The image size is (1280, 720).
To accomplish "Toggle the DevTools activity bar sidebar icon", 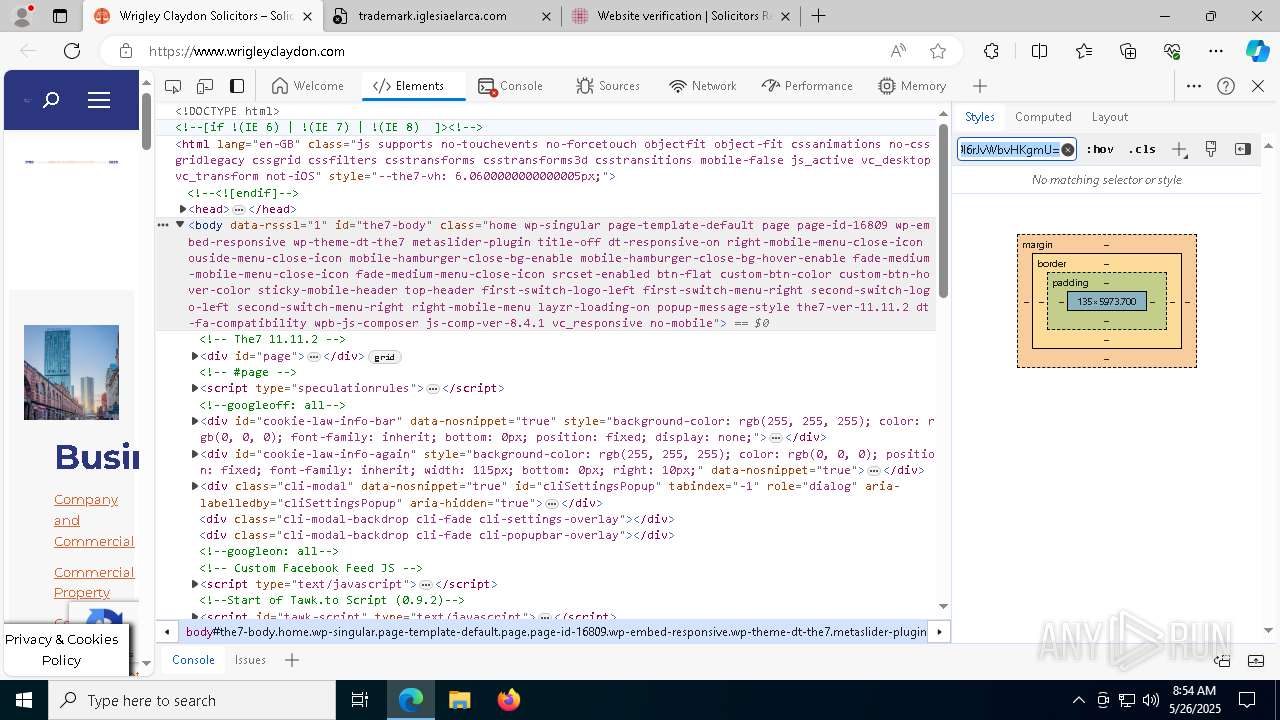I will 237,86.
